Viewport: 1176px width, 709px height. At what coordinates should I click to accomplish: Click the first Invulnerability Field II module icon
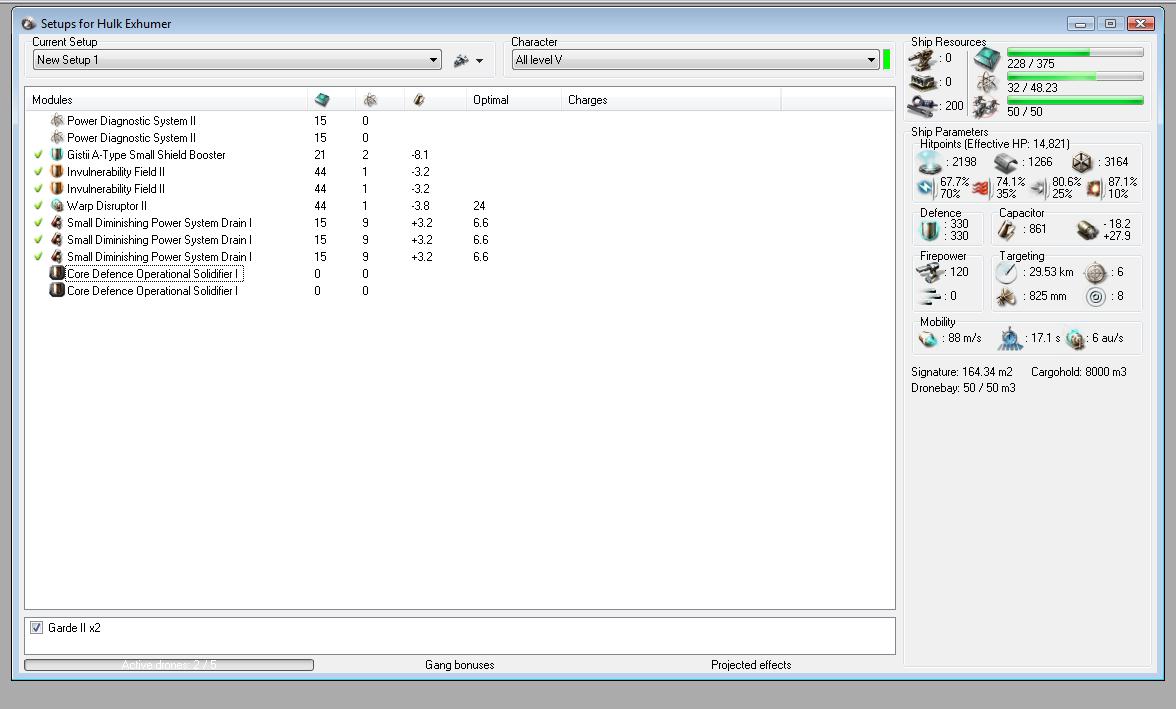pos(57,172)
